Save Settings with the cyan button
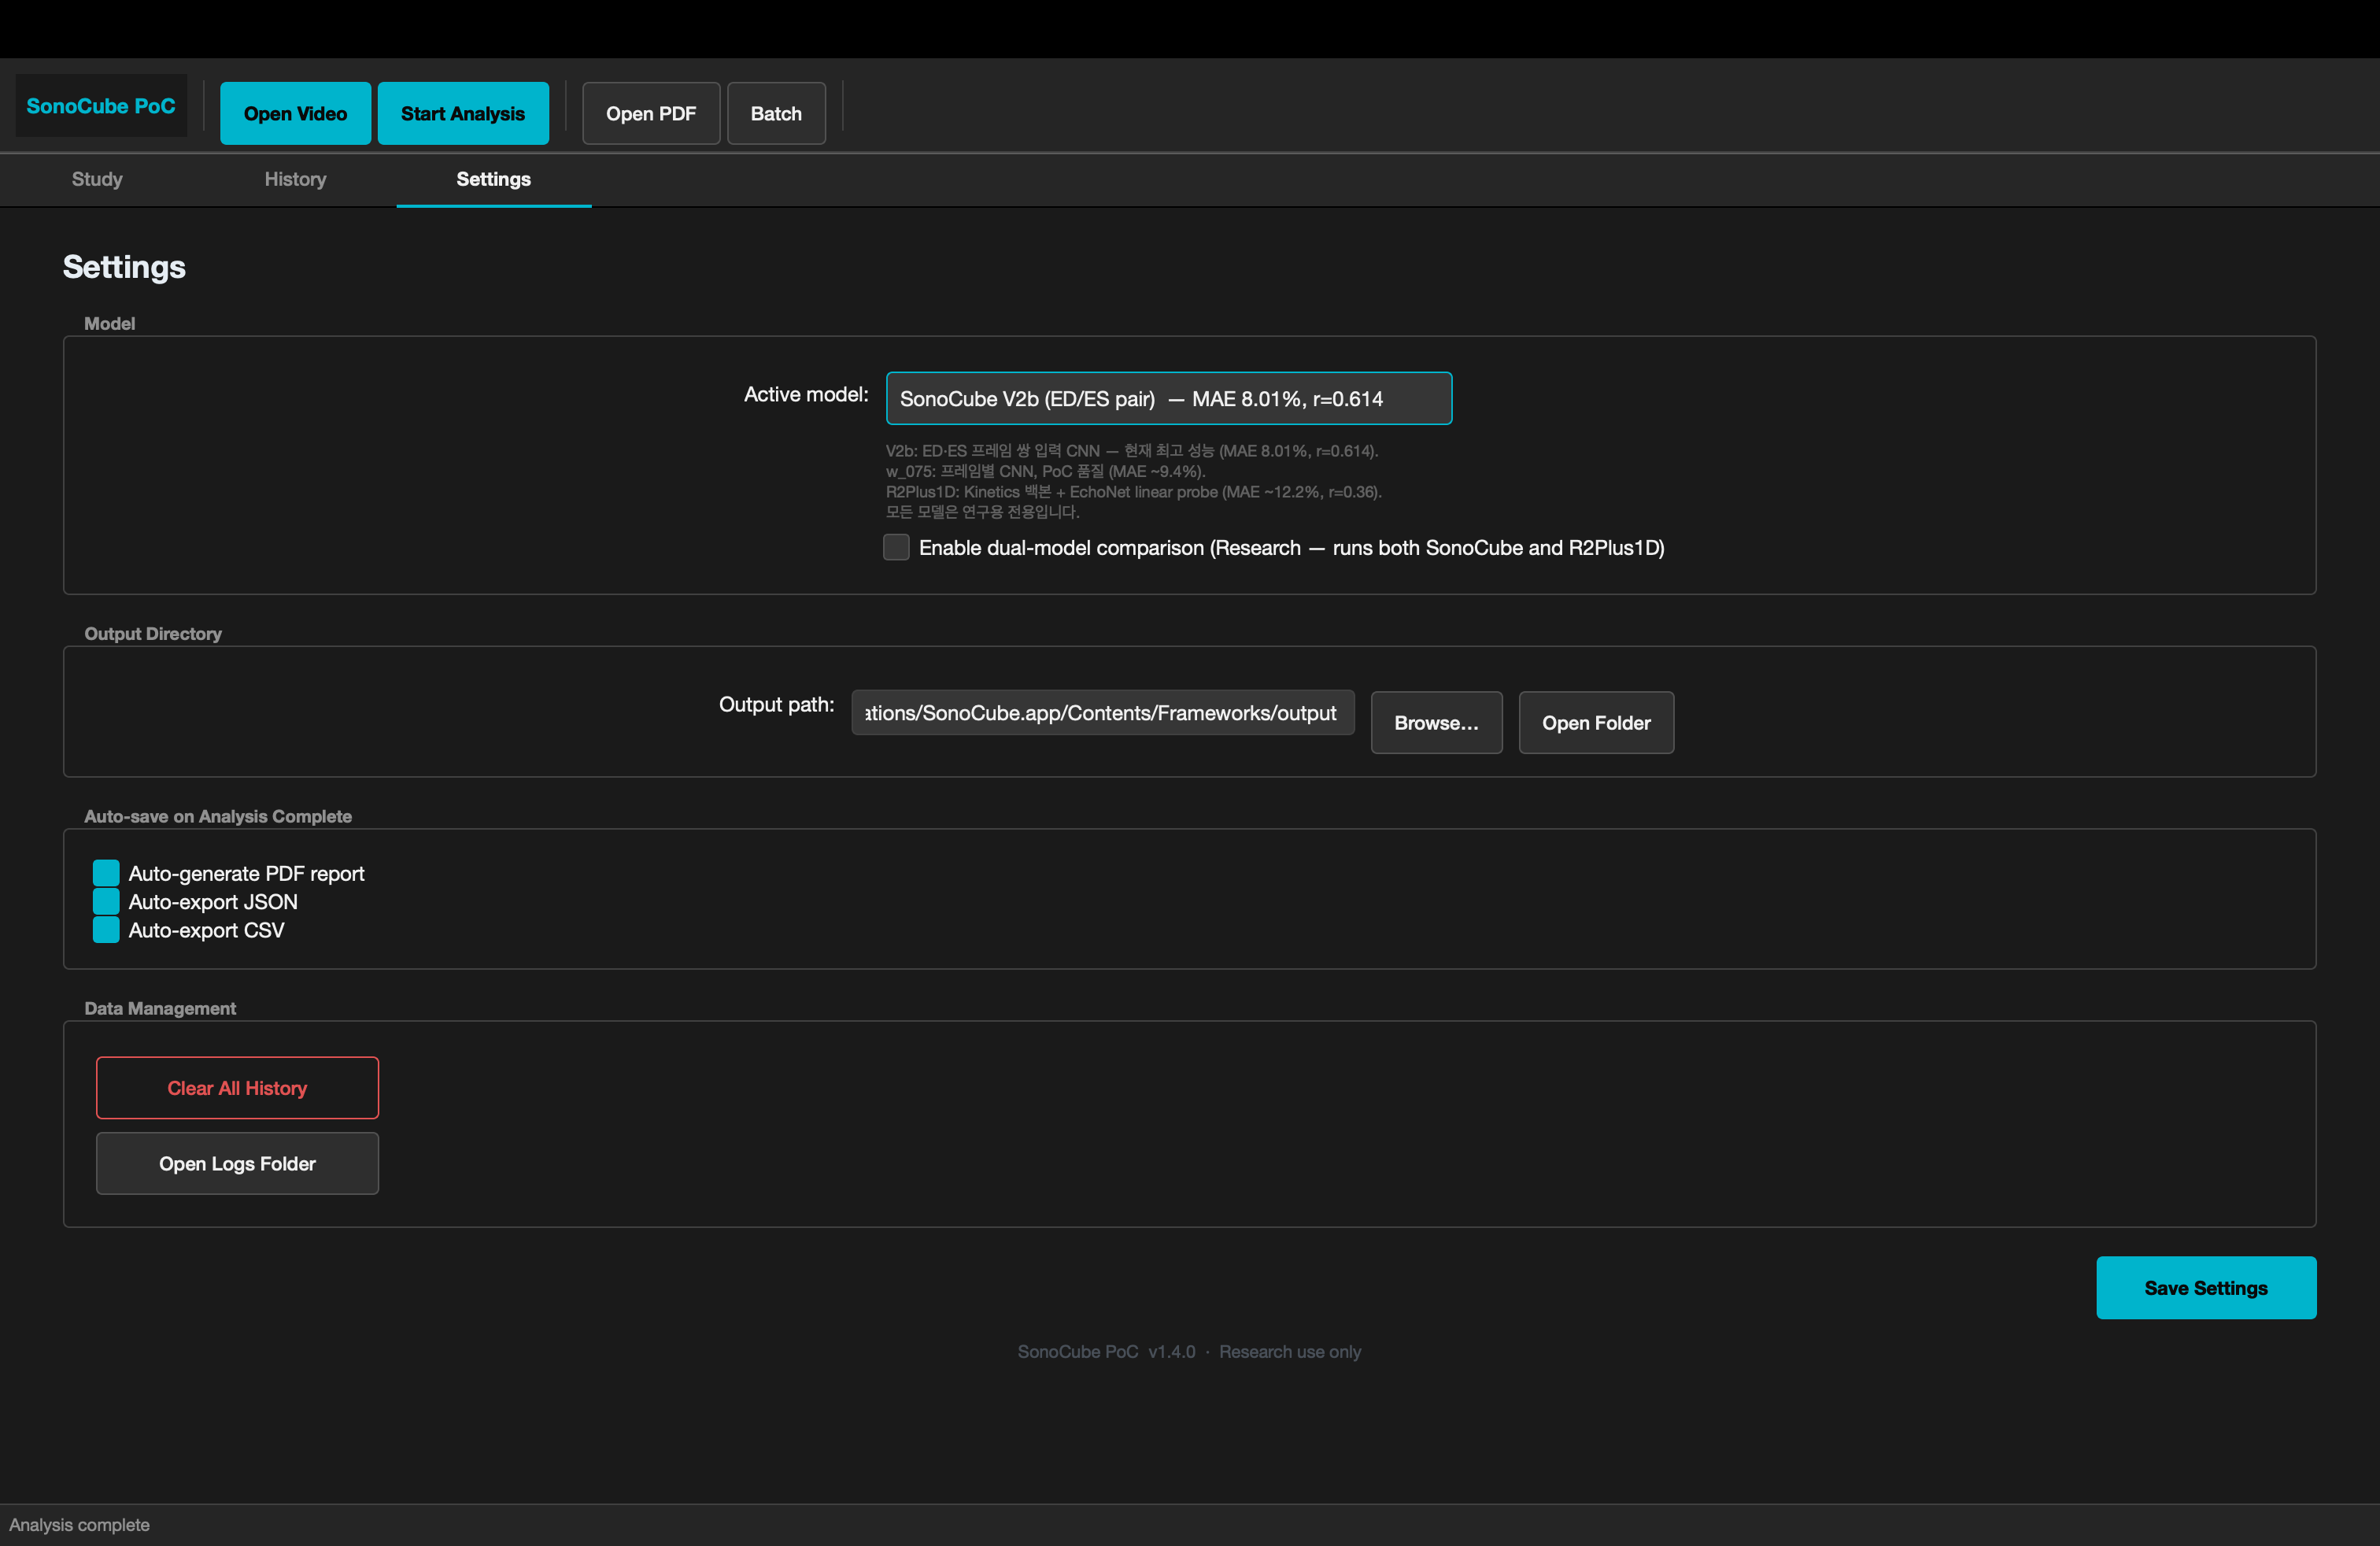 pyautogui.click(x=2206, y=1287)
